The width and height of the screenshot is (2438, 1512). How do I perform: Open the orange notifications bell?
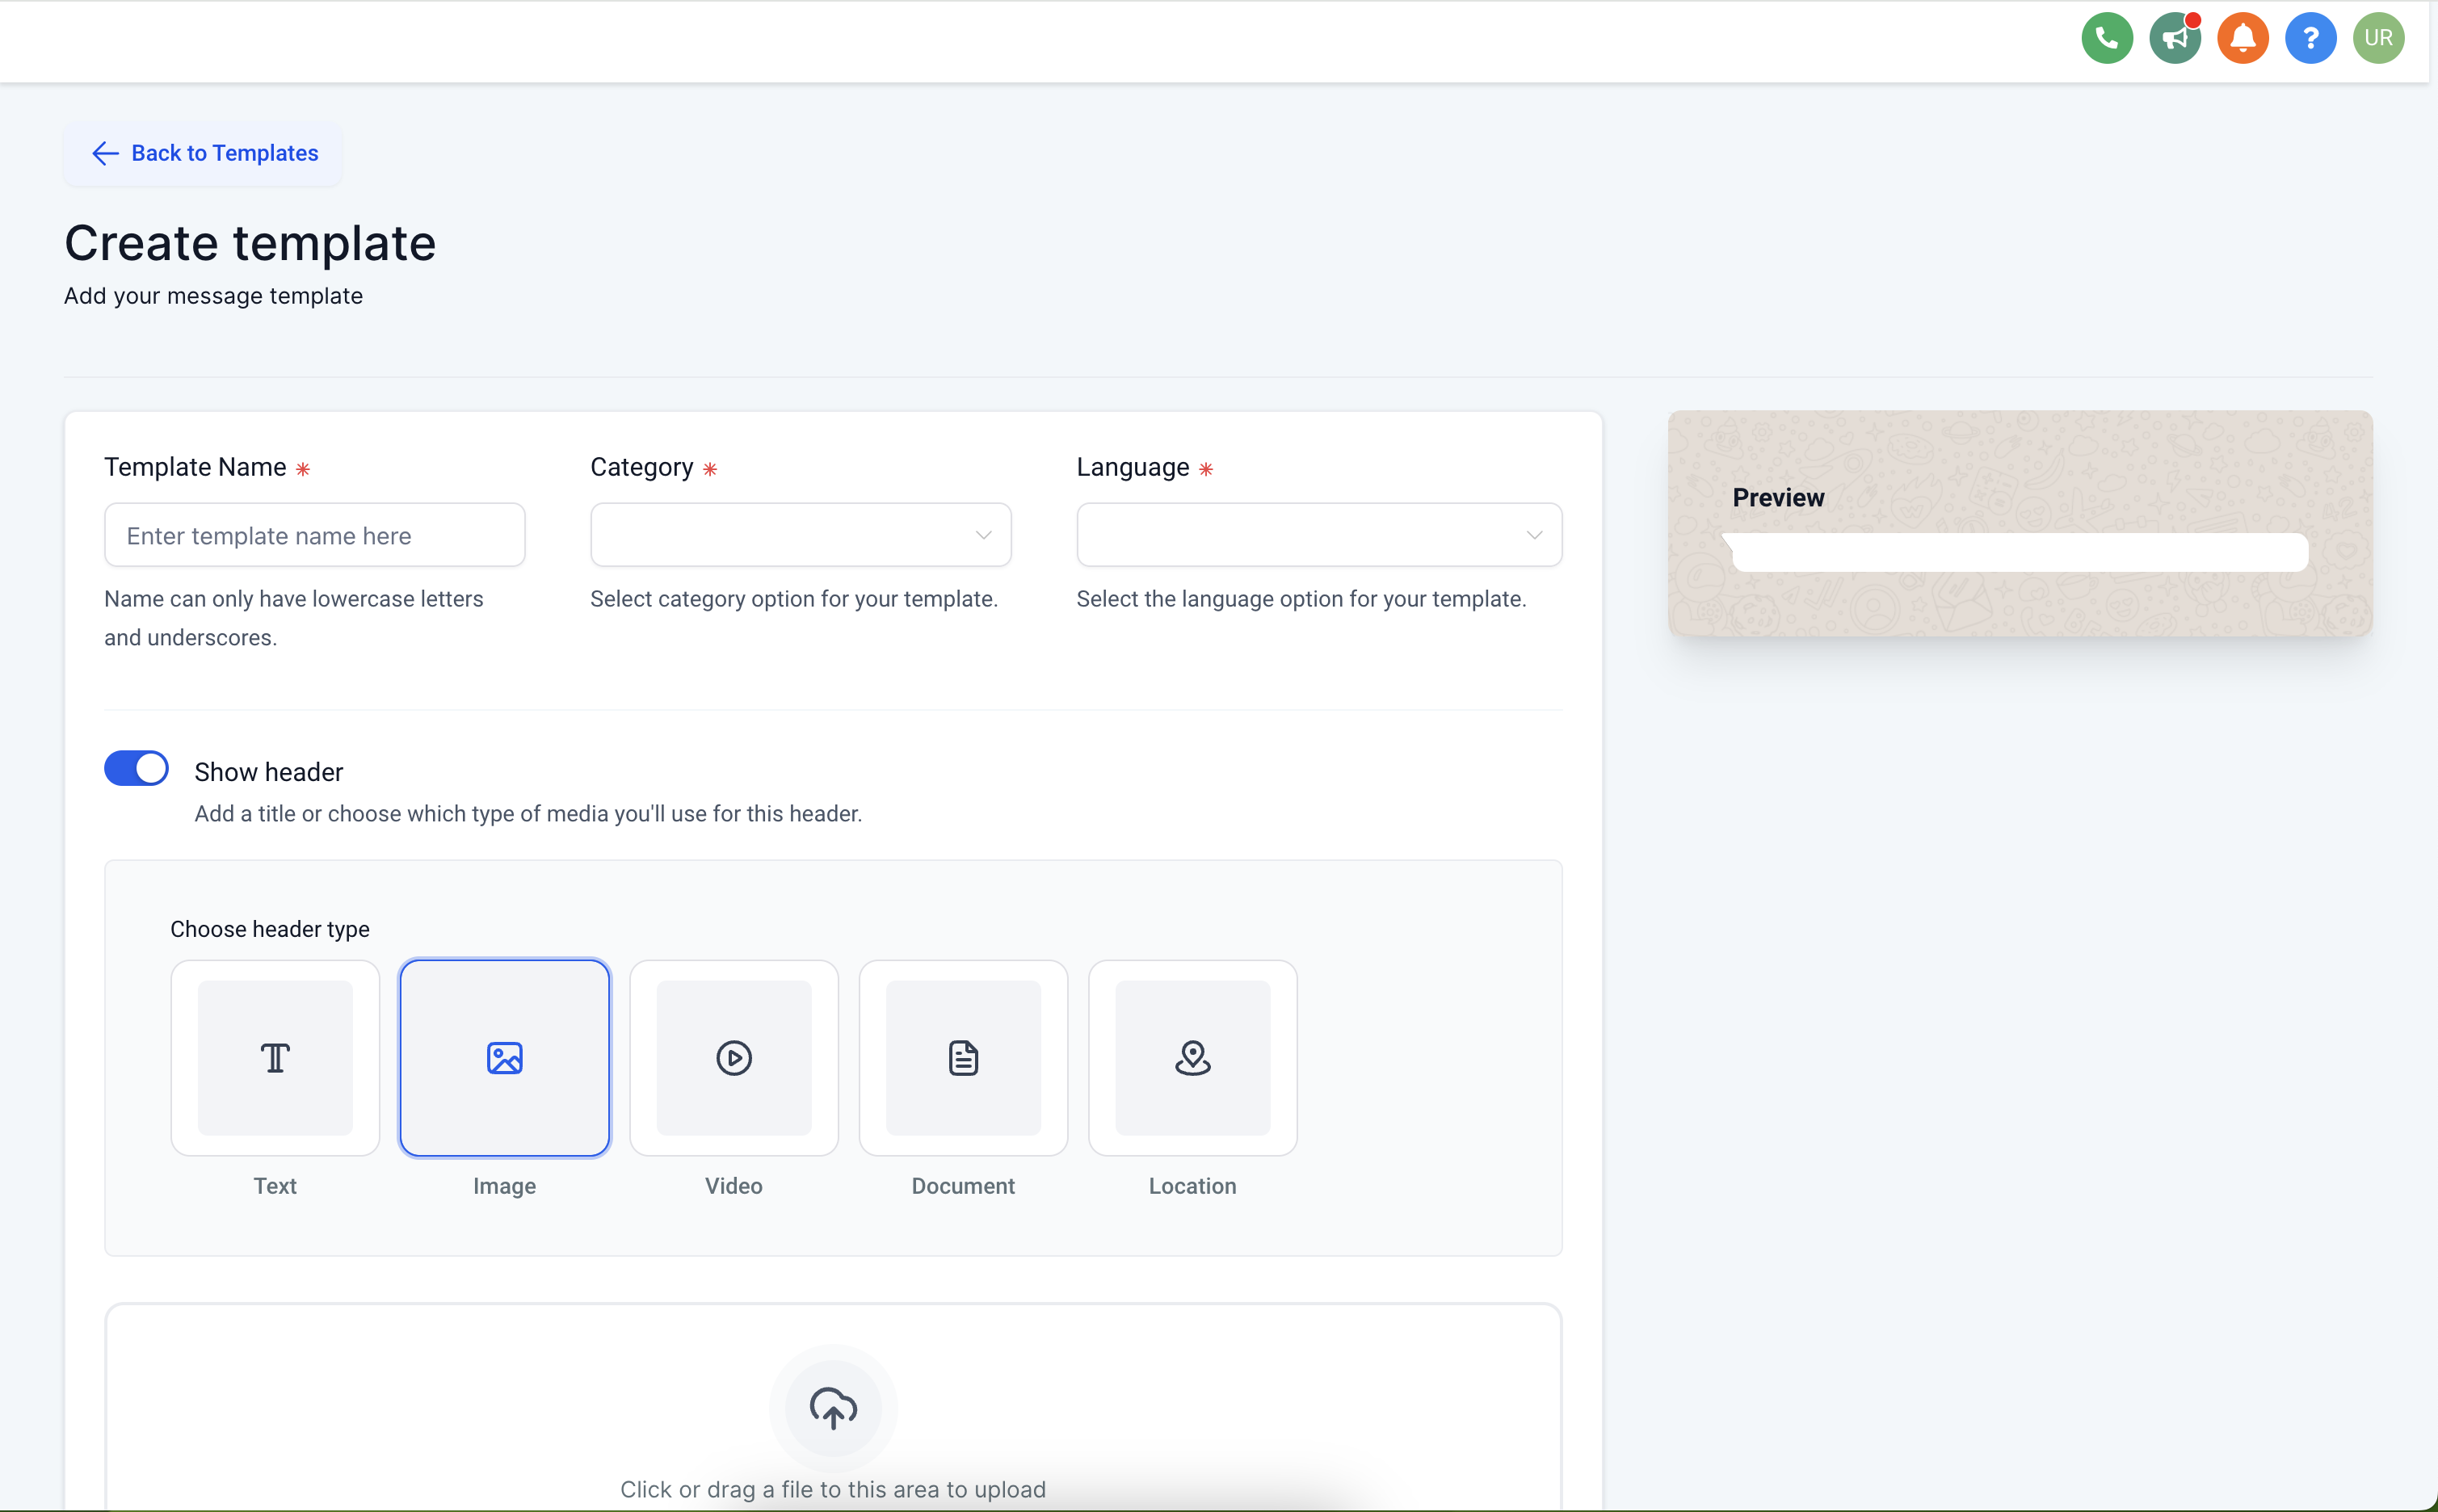coord(2242,38)
